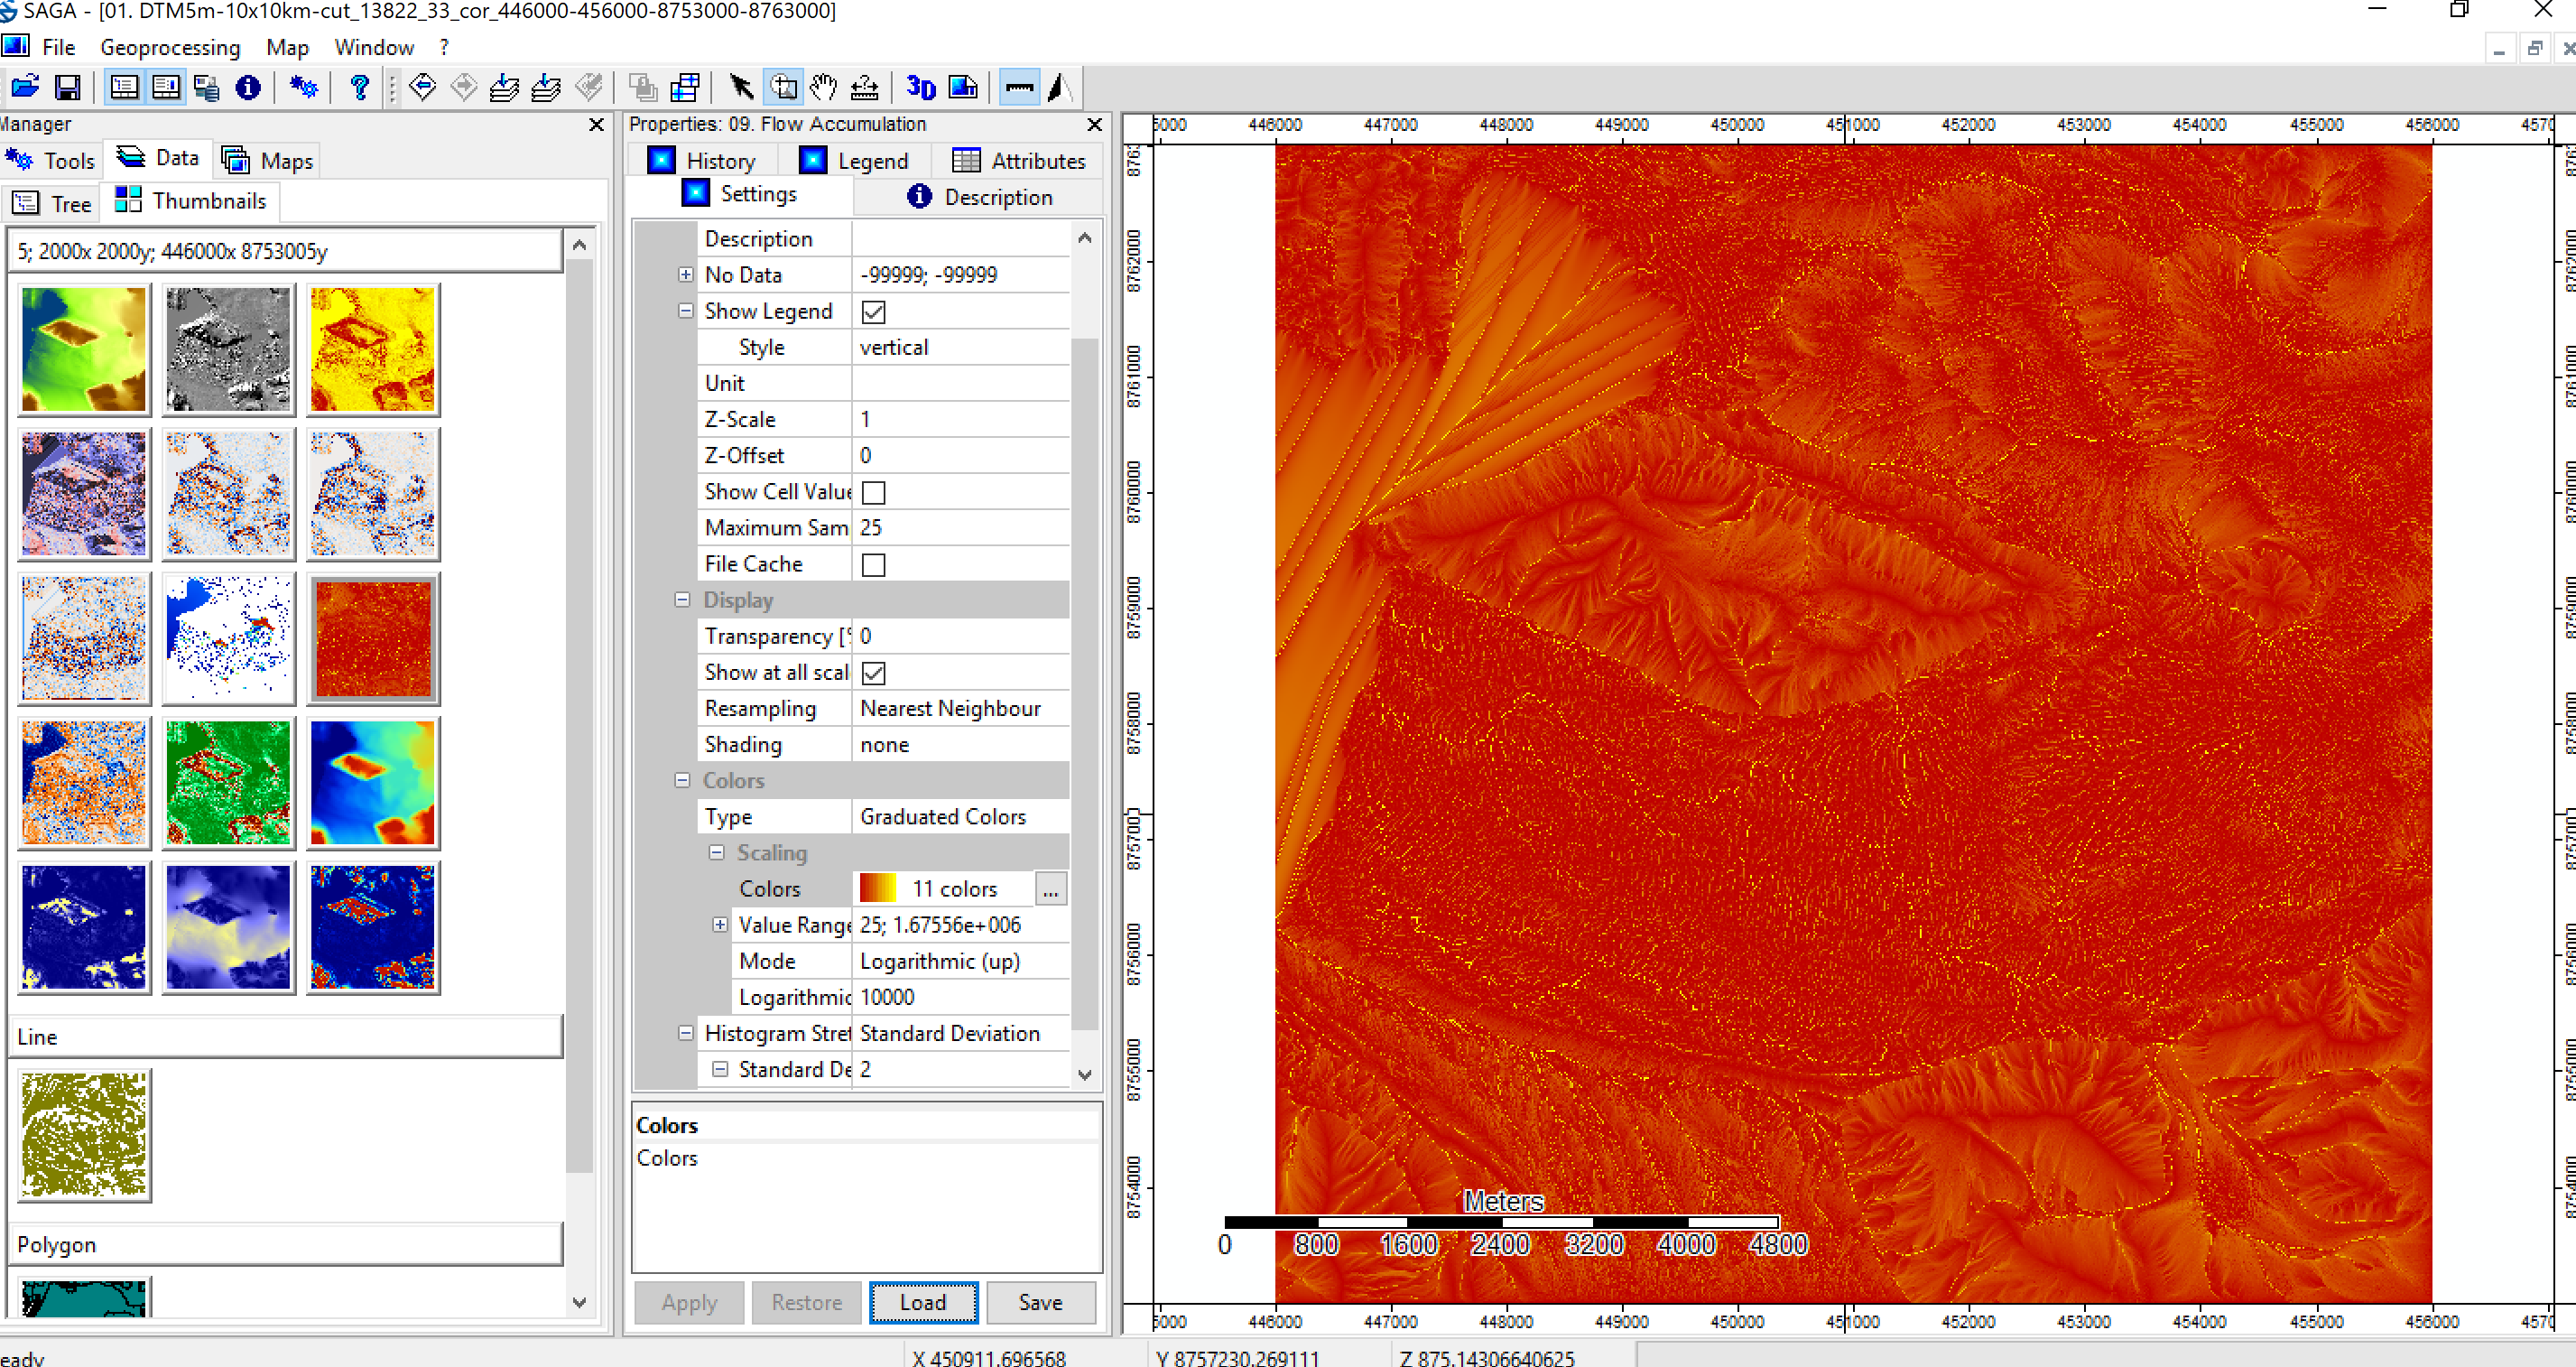Click the 11 colors gradient swatch
Image resolution: width=2576 pixels, height=1367 pixels.
[x=877, y=889]
